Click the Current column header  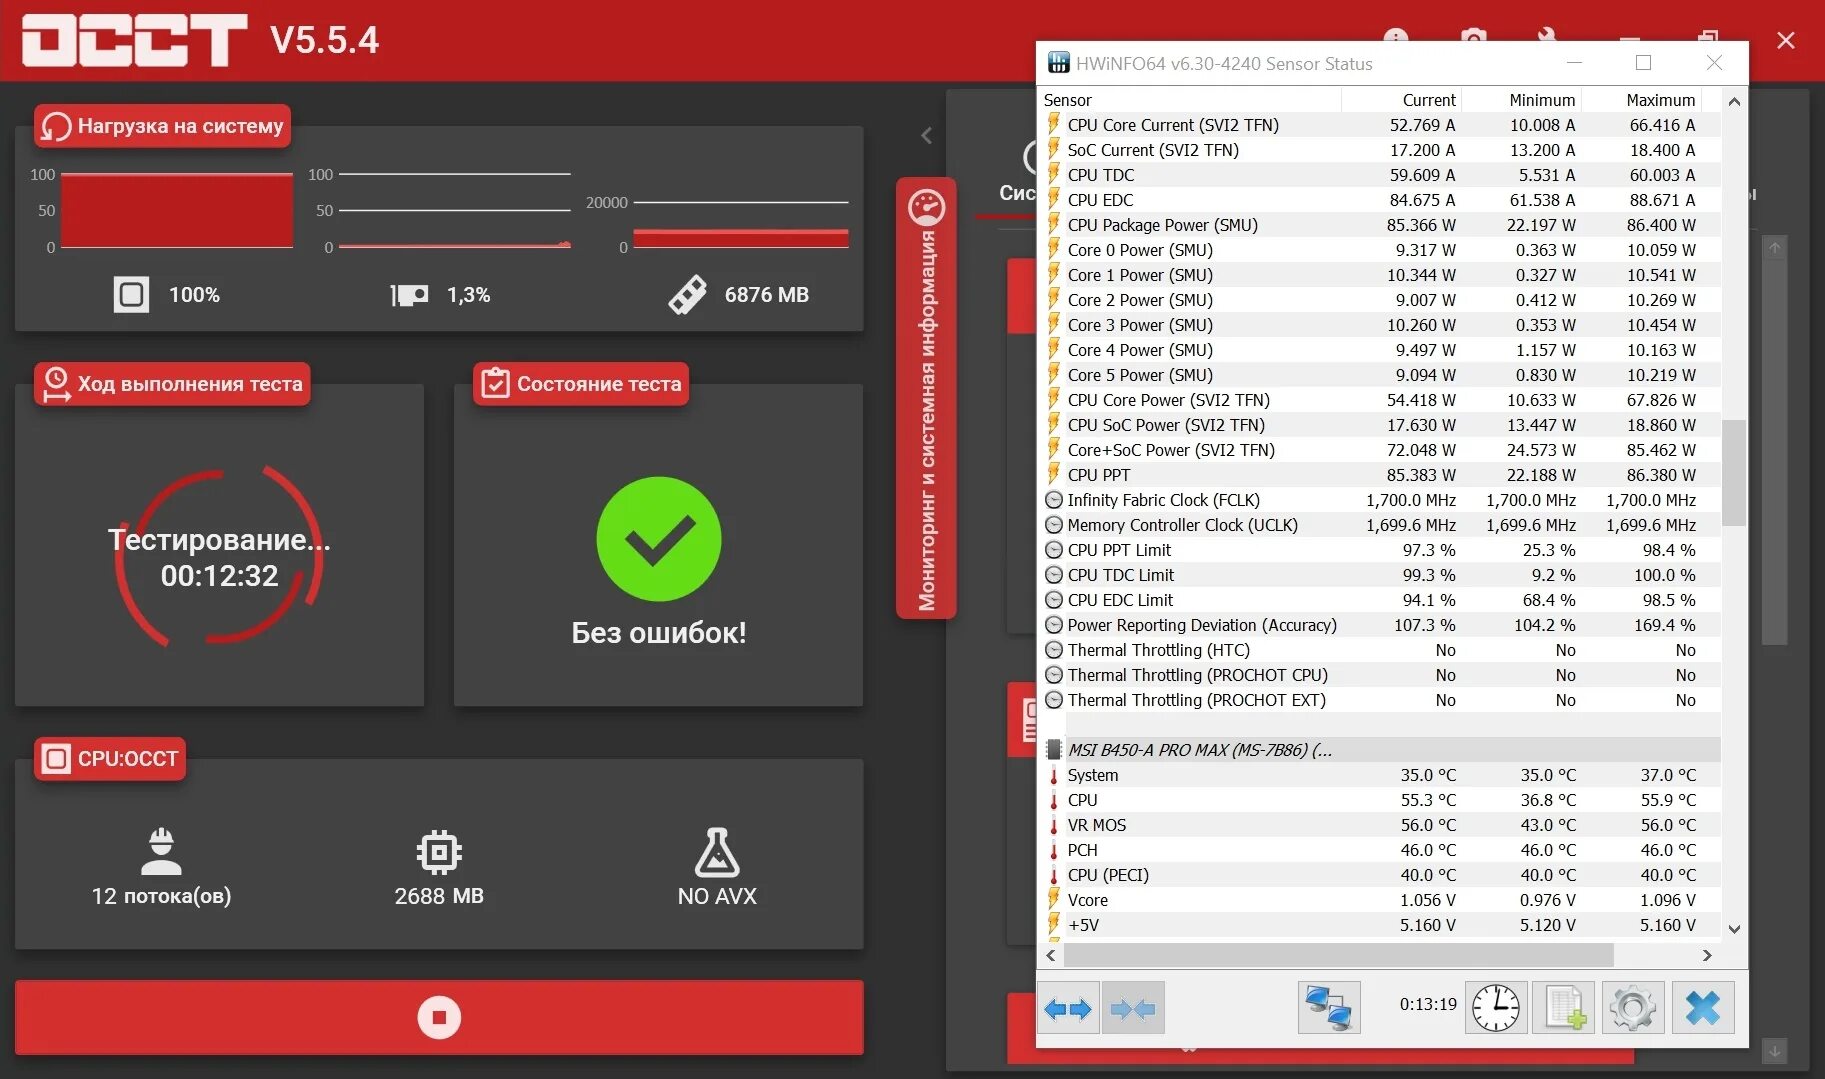[x=1401, y=100]
